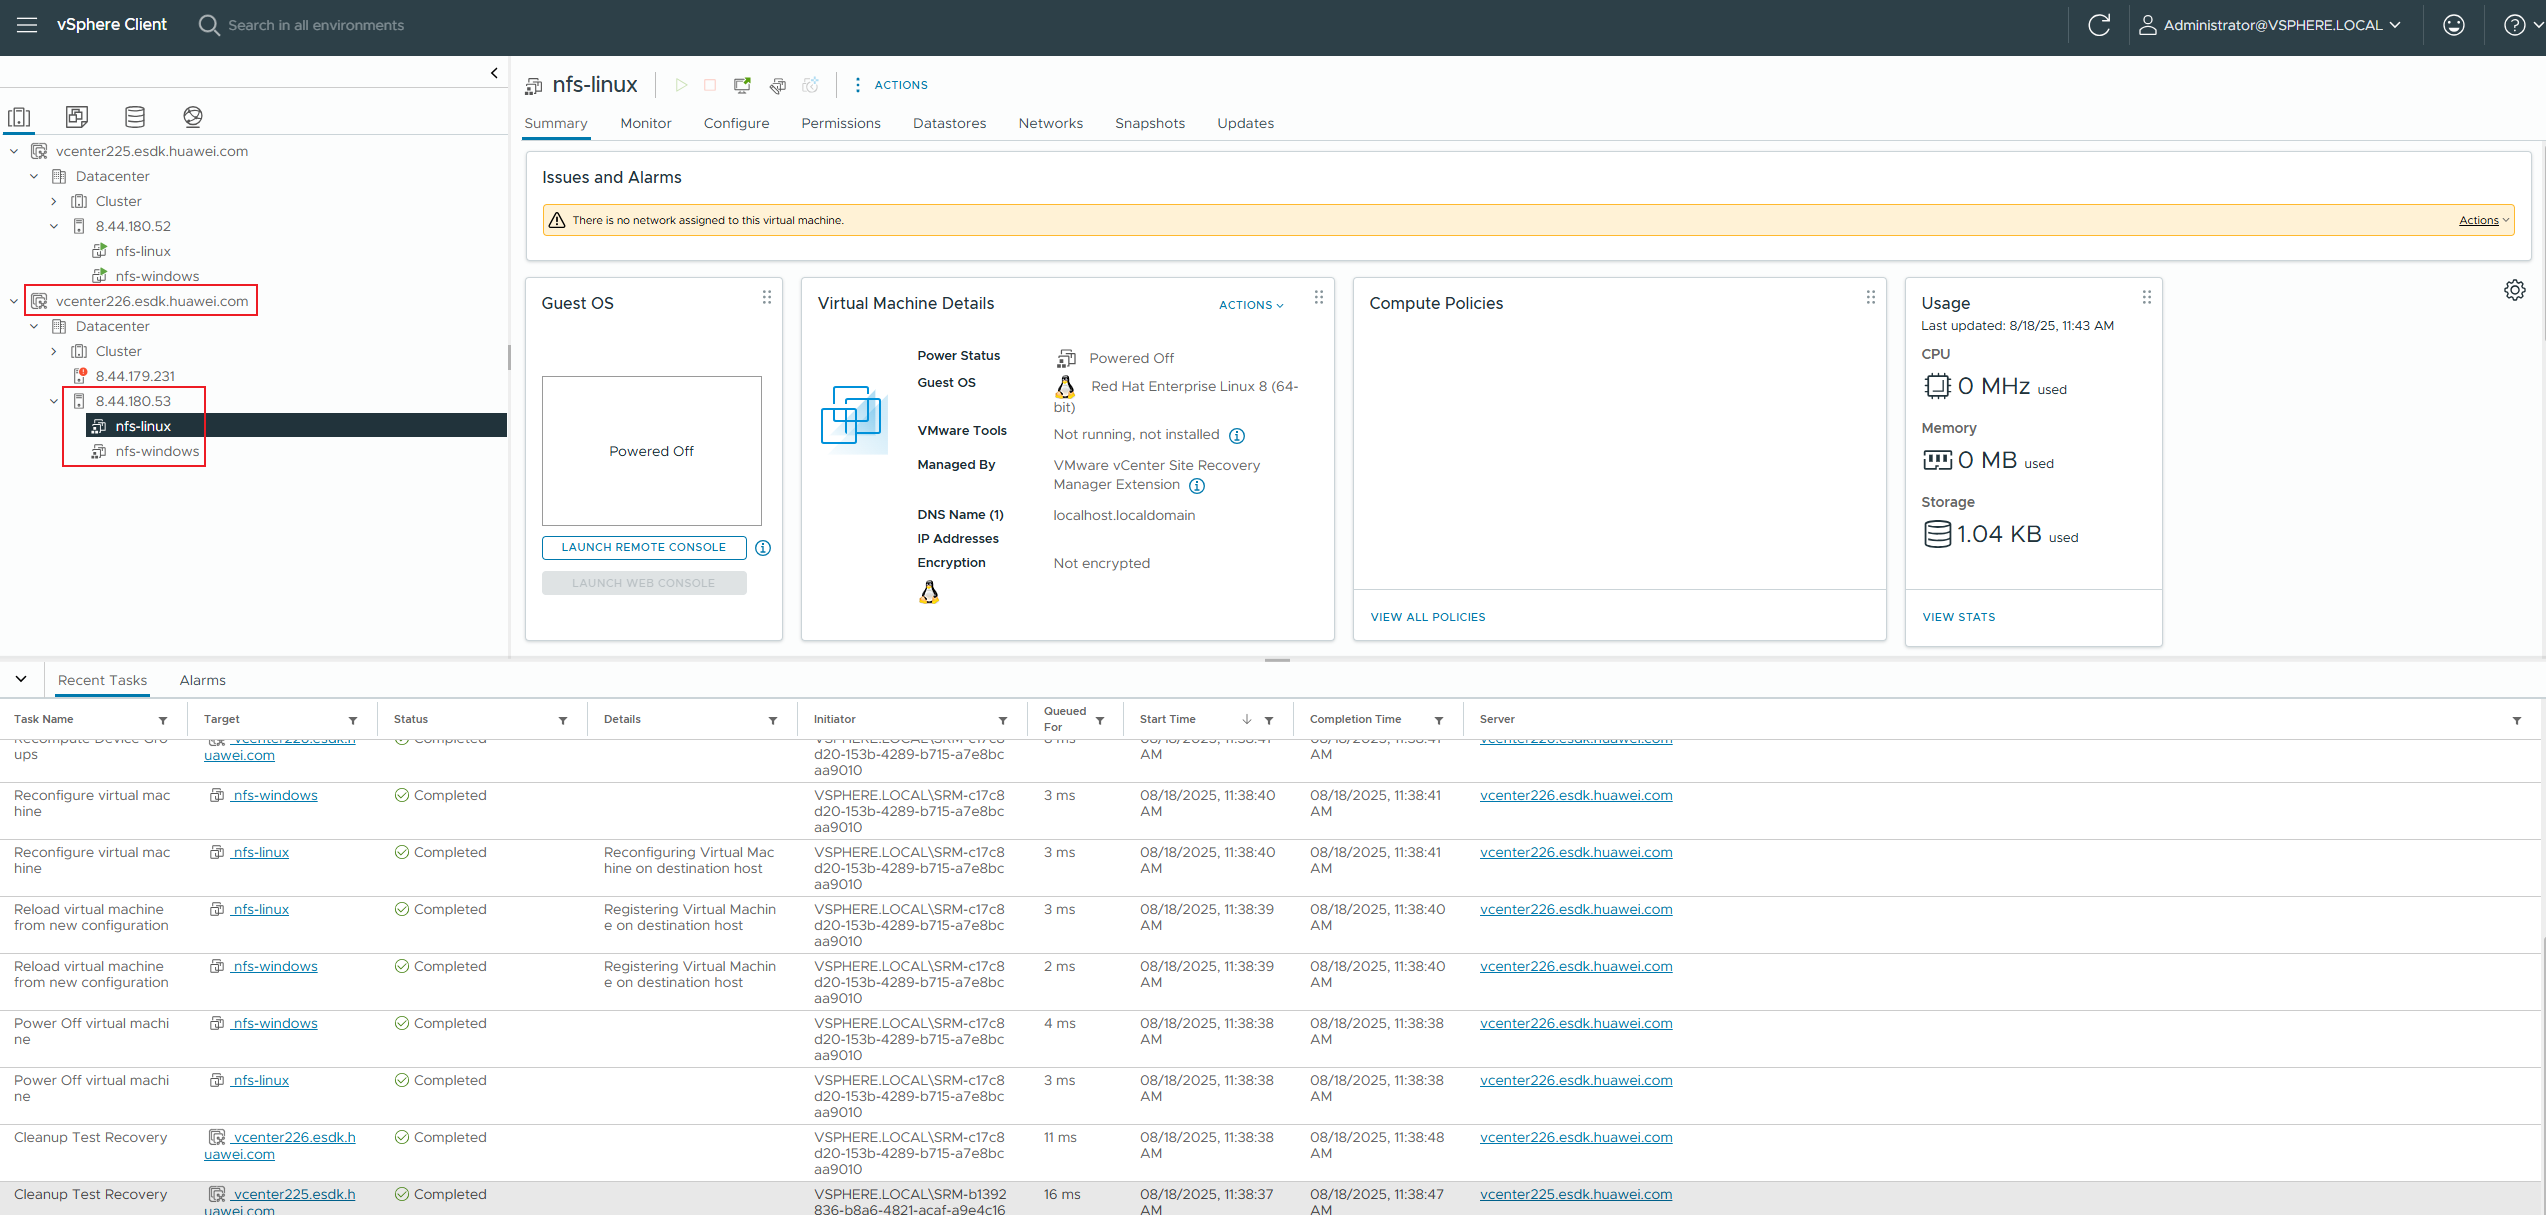Click Usage card drag handle
Screen dimensions: 2546x1215
[2147, 297]
